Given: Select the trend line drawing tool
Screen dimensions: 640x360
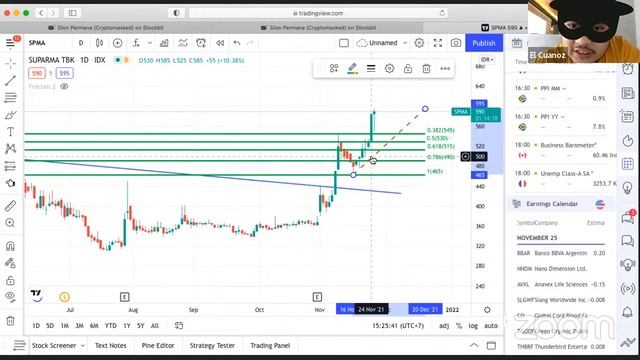Looking at the screenshot, I should [x=11, y=80].
